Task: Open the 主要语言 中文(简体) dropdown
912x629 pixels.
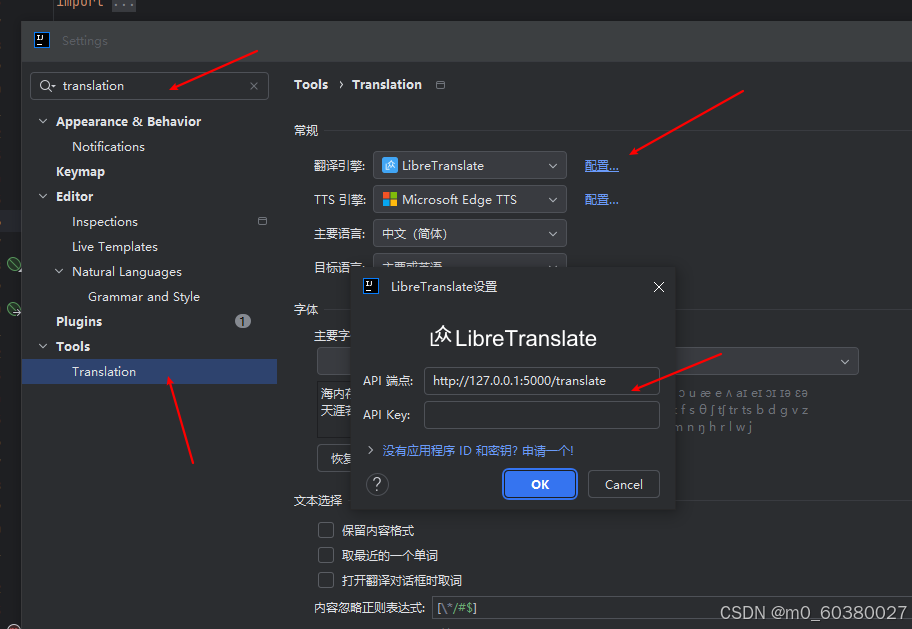Action: pyautogui.click(x=469, y=233)
